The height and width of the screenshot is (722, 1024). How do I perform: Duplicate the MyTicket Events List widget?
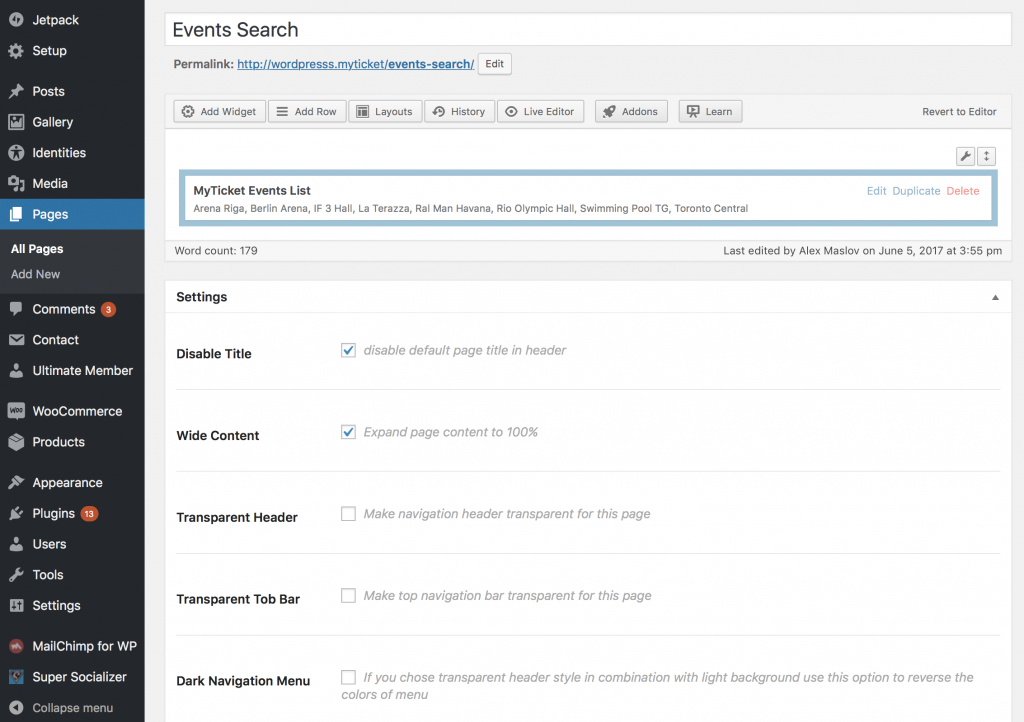point(916,191)
